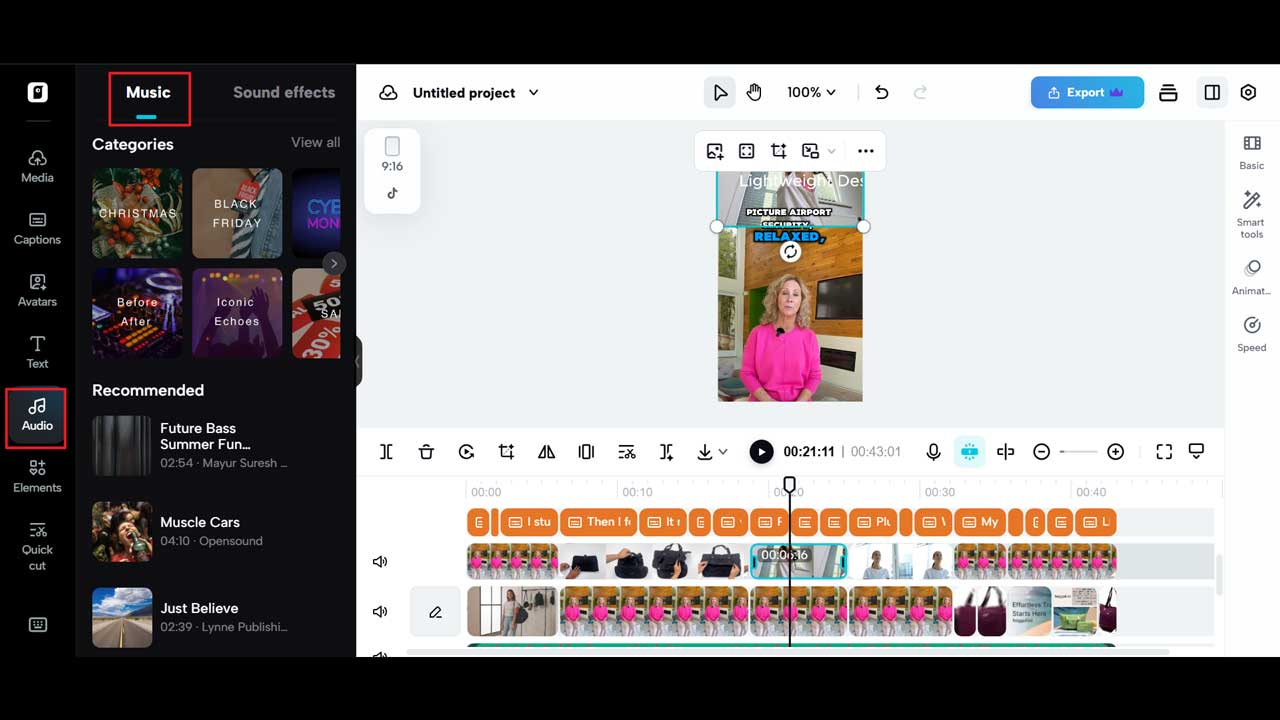1280x720 pixels.
Task: Click the crop icon in timeline toolbar
Action: point(506,452)
